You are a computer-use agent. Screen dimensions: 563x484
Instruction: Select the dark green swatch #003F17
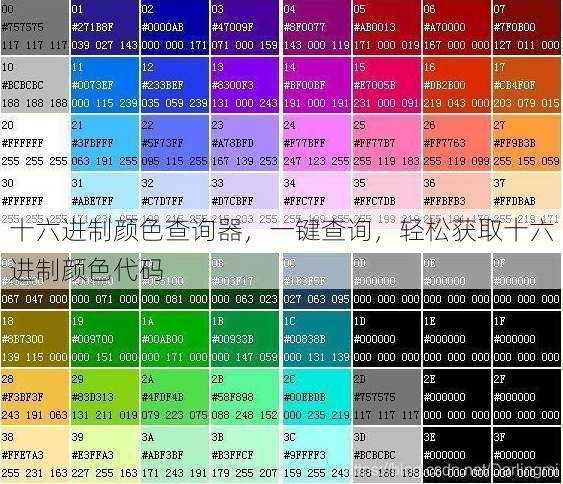click(245, 281)
